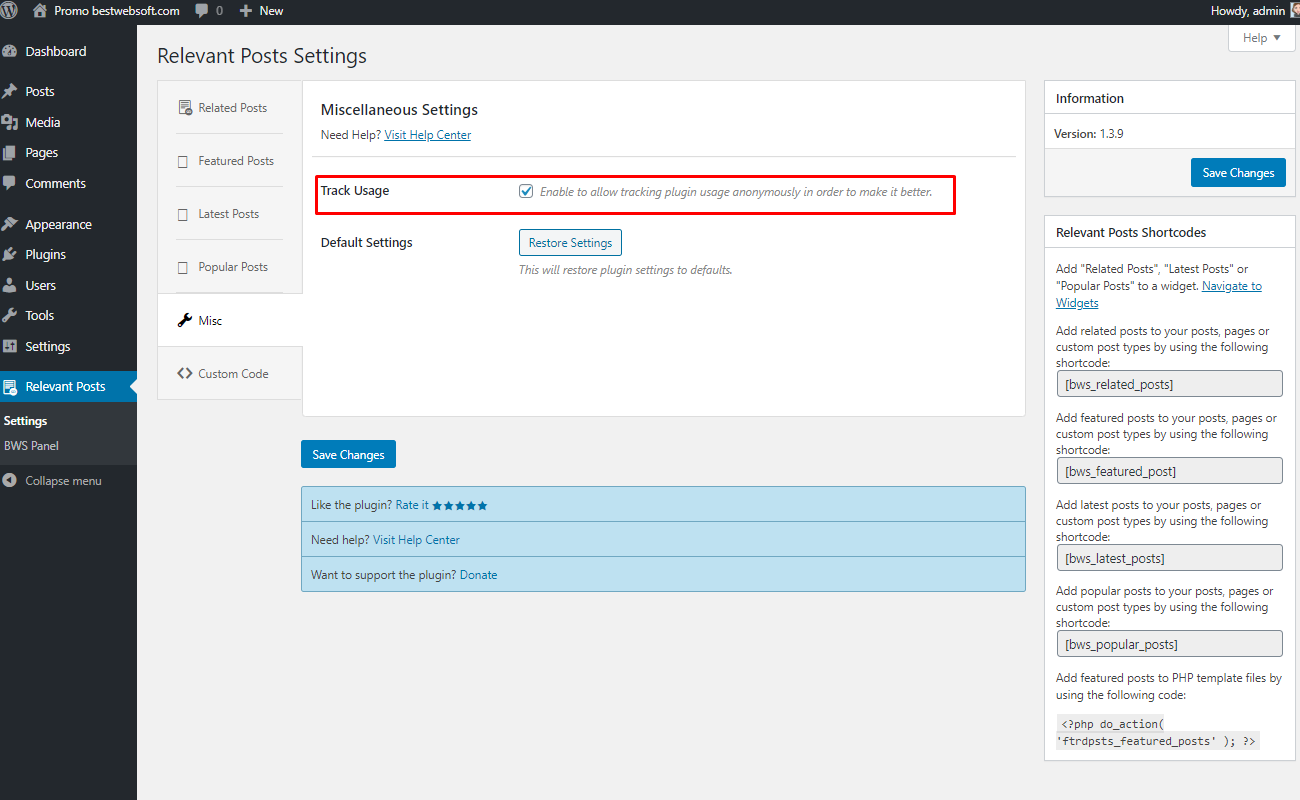
Task: Click the Users person icon
Action: [10, 286]
